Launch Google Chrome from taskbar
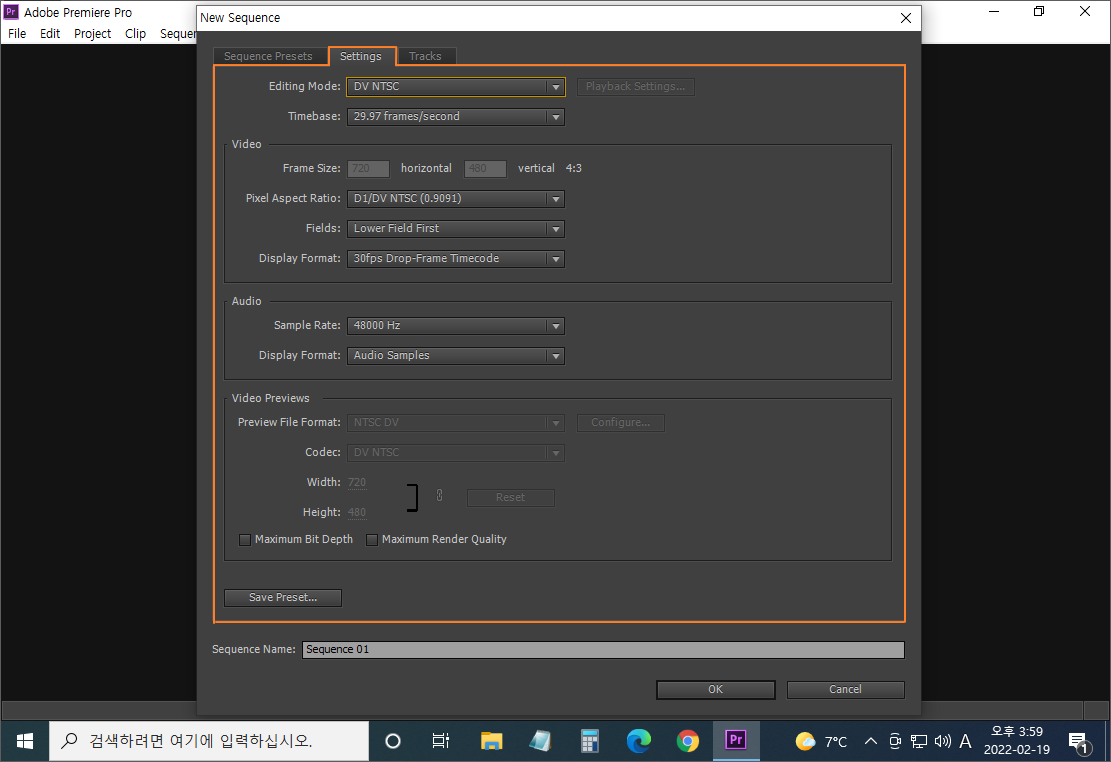1111x762 pixels. point(687,741)
